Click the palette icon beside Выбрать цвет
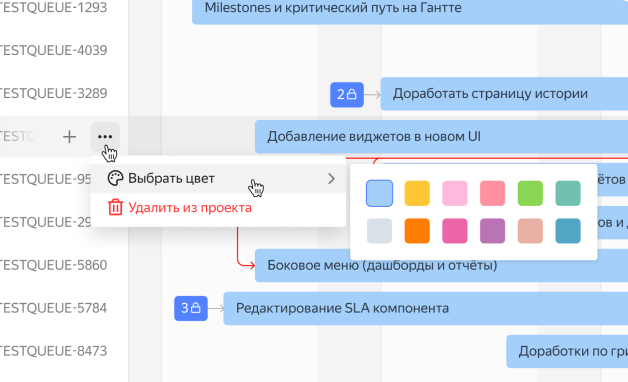This screenshot has width=628, height=382. (115, 178)
